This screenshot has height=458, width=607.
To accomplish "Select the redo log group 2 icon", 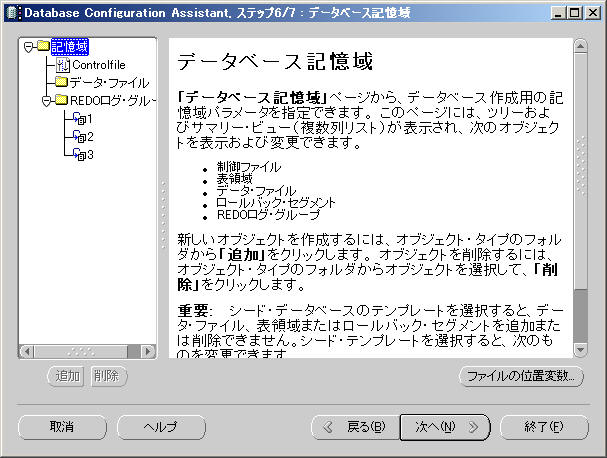I will point(79,136).
